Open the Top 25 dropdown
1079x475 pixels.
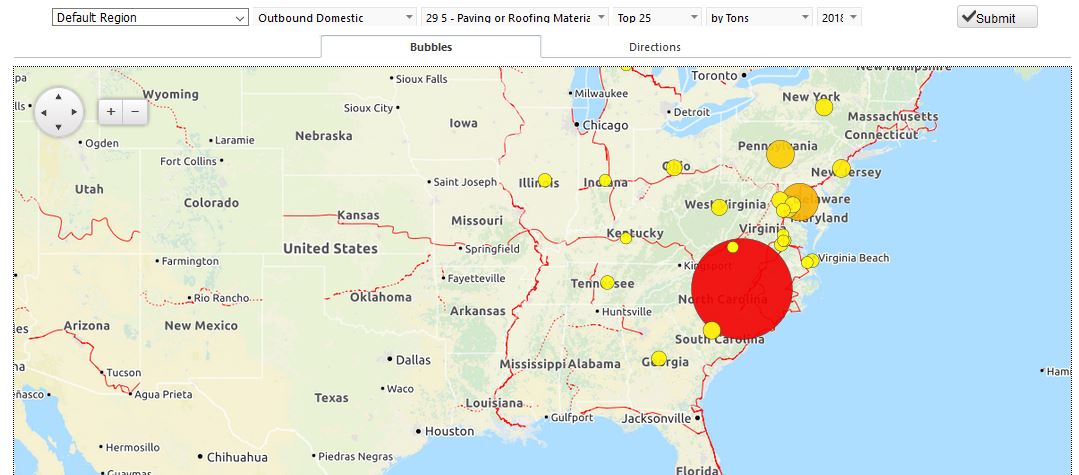click(657, 18)
